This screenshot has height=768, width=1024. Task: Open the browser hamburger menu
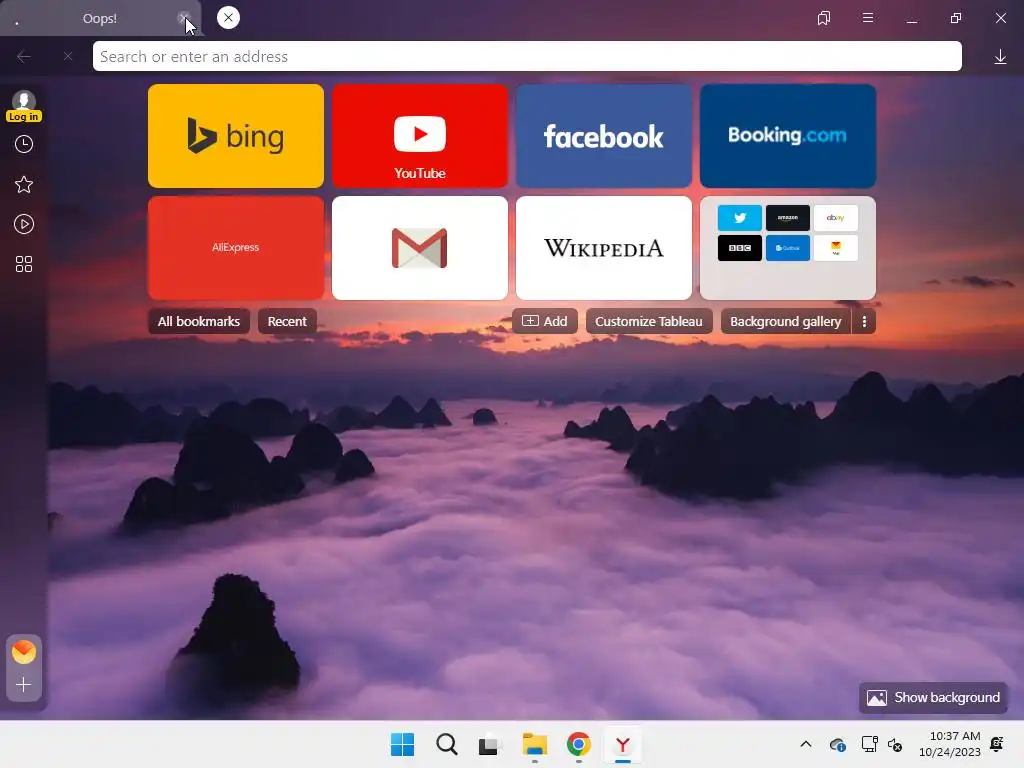[868, 18]
